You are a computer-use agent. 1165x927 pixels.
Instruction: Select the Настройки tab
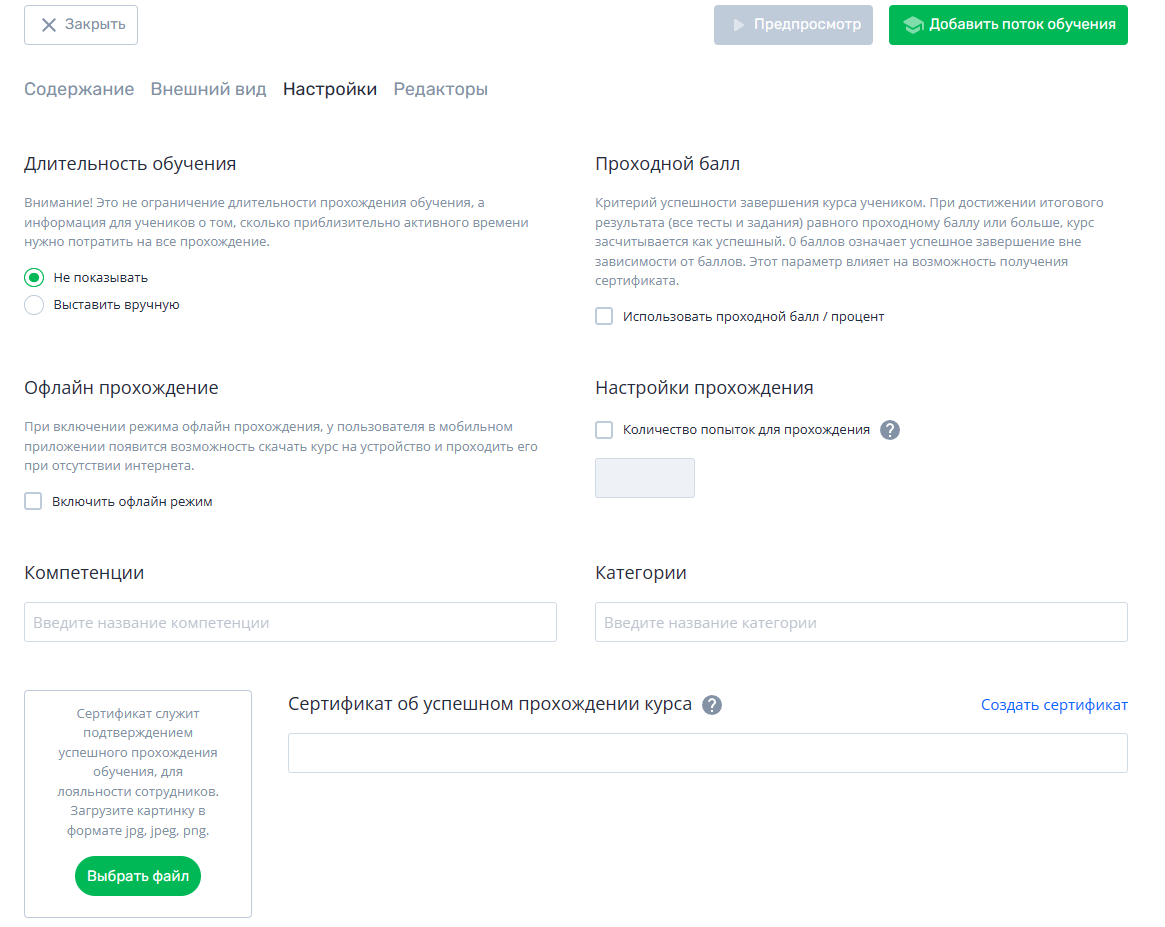[x=330, y=89]
